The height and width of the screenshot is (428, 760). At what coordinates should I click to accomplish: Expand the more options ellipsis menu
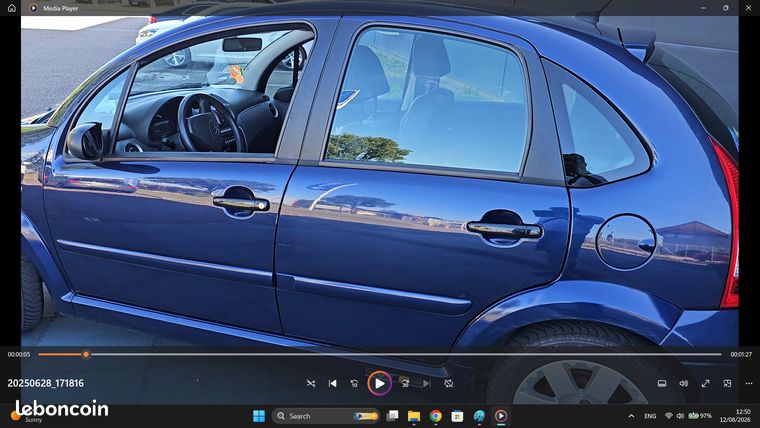749,383
